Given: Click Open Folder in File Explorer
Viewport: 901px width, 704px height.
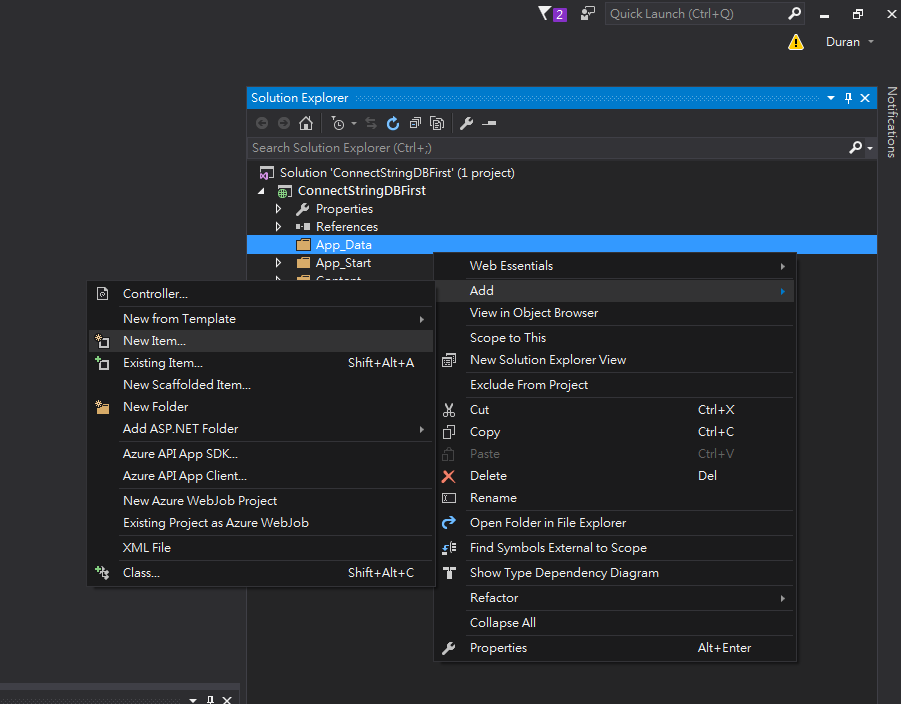Looking at the screenshot, I should coord(548,523).
